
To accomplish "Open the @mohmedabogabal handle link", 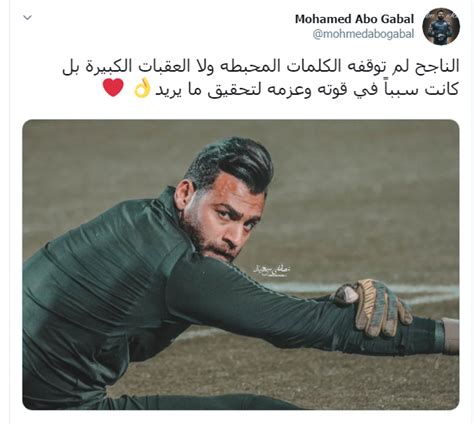I will coord(363,34).
